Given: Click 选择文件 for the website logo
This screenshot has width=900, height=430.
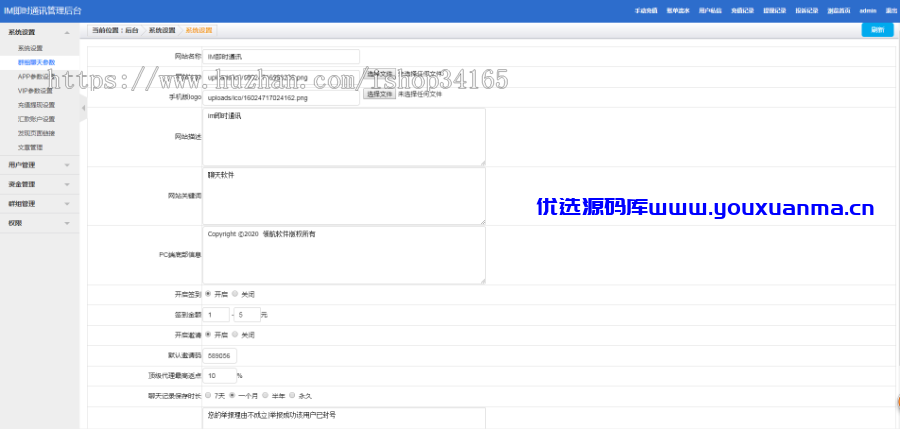Looking at the screenshot, I should click(x=379, y=74).
